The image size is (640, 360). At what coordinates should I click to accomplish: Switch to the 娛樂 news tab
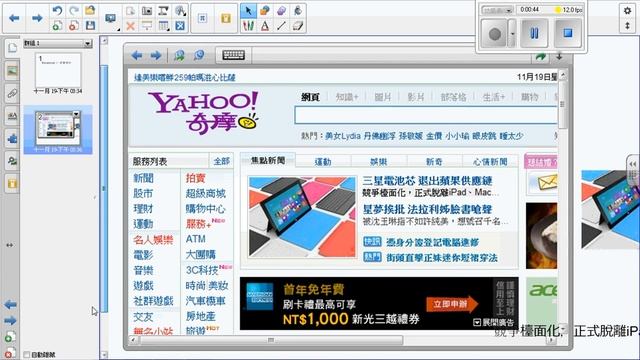coord(378,162)
